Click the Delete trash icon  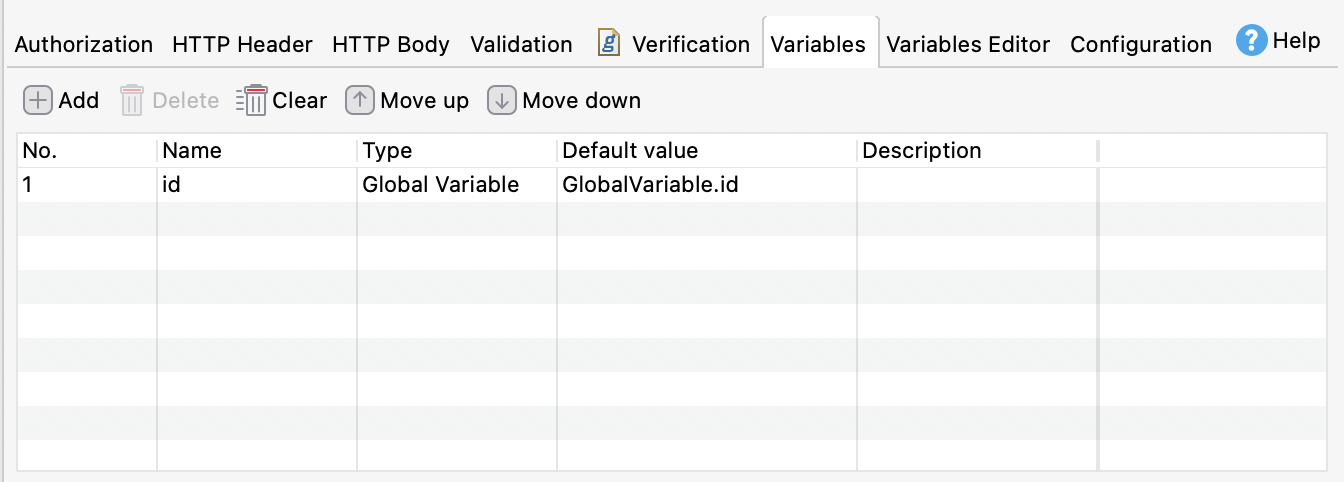tap(132, 100)
